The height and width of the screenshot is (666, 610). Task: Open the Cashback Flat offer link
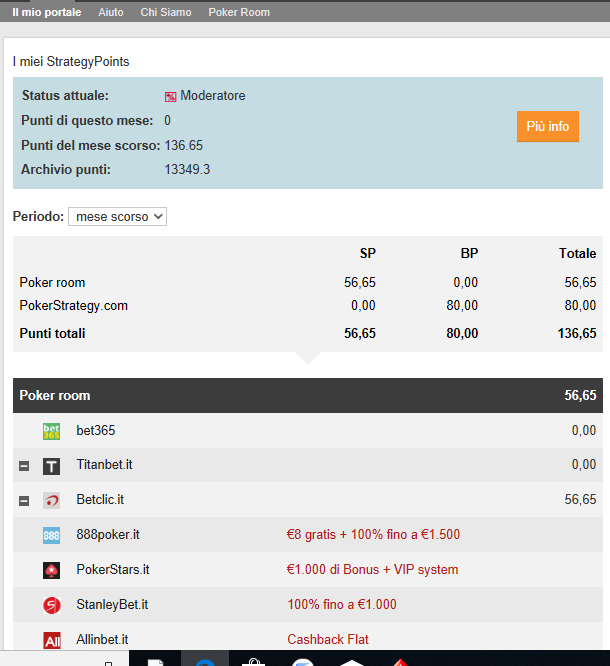(x=328, y=639)
